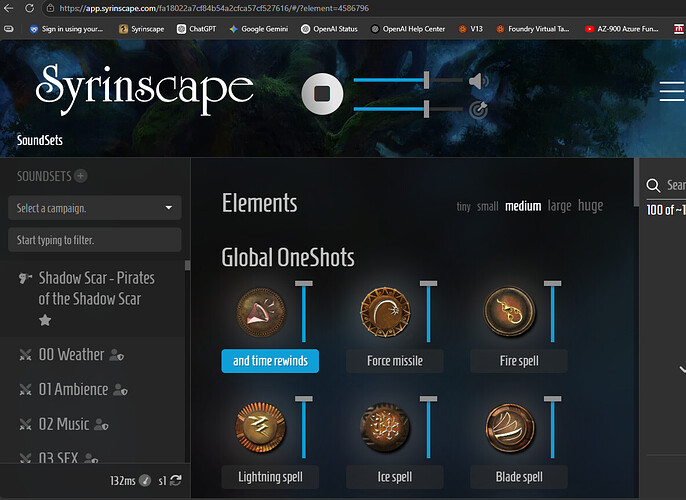
Task: Open the Syrinscape bookmark
Action: (142, 29)
